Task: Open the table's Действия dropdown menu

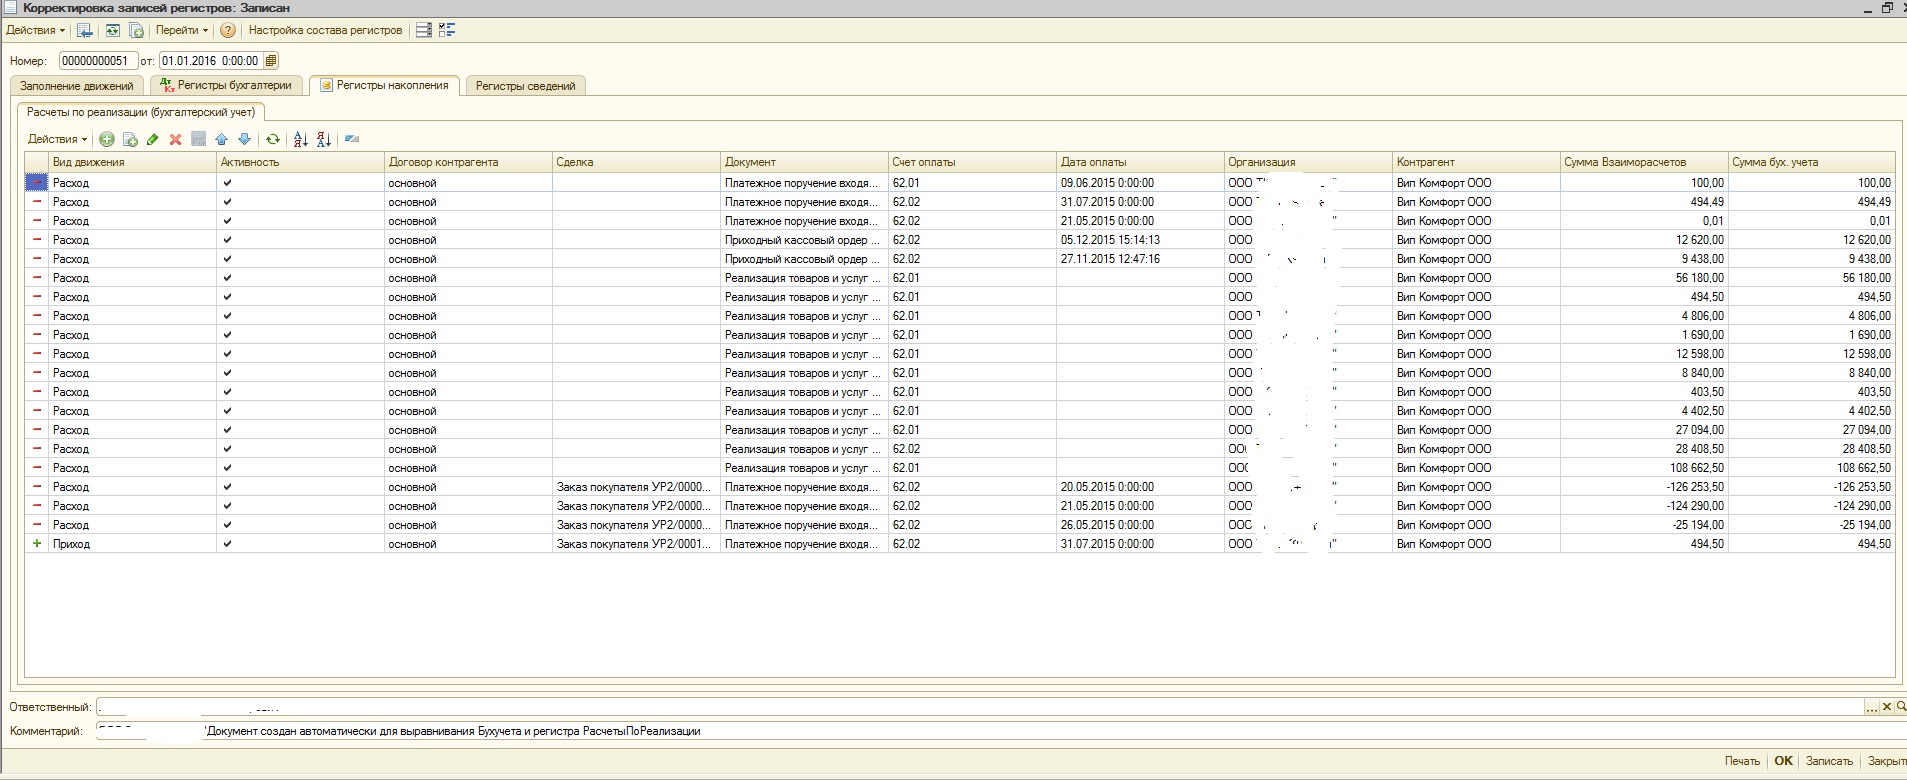Action: click(x=57, y=139)
